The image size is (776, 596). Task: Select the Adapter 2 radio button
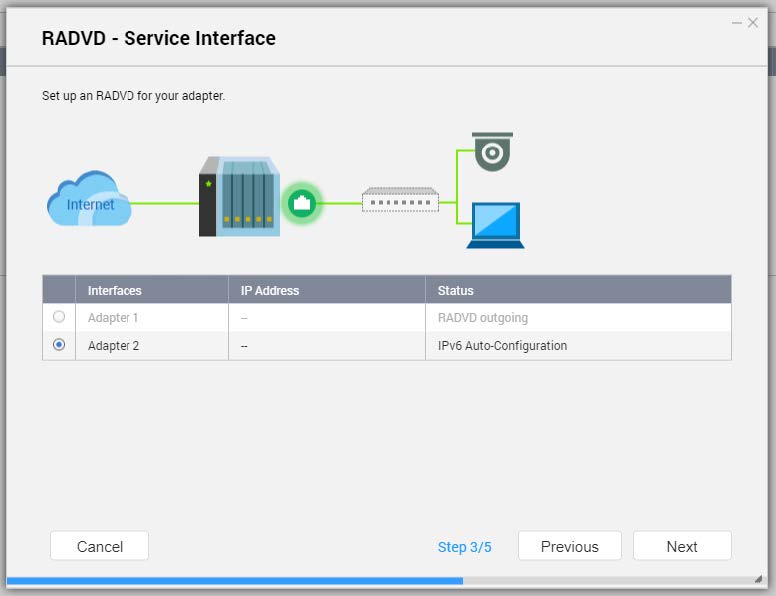[59, 345]
